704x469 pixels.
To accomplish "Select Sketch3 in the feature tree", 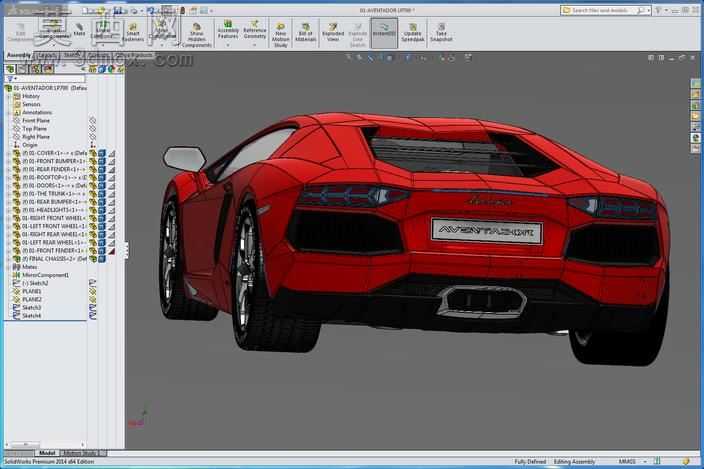I will pyautogui.click(x=31, y=307).
